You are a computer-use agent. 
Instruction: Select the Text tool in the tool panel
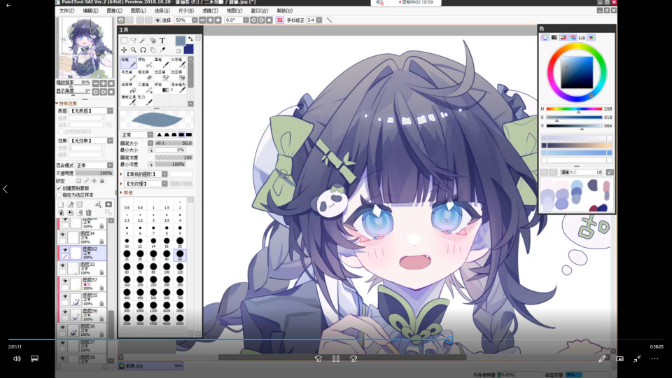162,41
